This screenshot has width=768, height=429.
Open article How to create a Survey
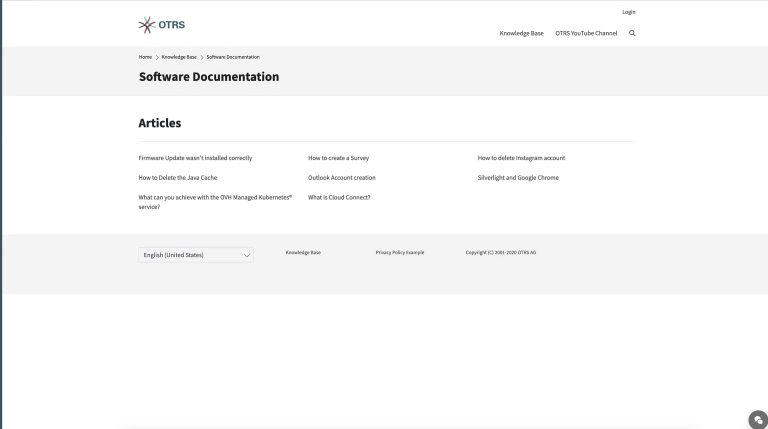coord(338,158)
